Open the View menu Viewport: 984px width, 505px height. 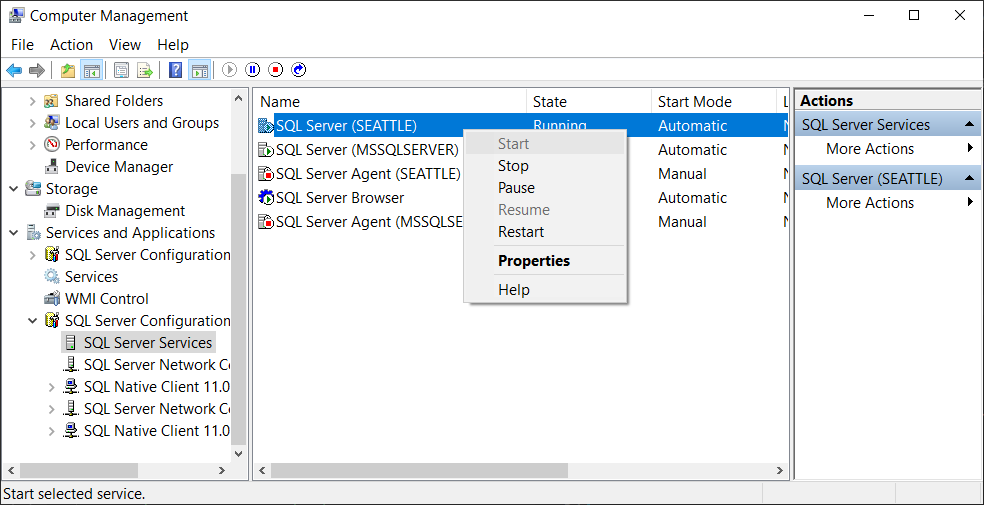125,45
